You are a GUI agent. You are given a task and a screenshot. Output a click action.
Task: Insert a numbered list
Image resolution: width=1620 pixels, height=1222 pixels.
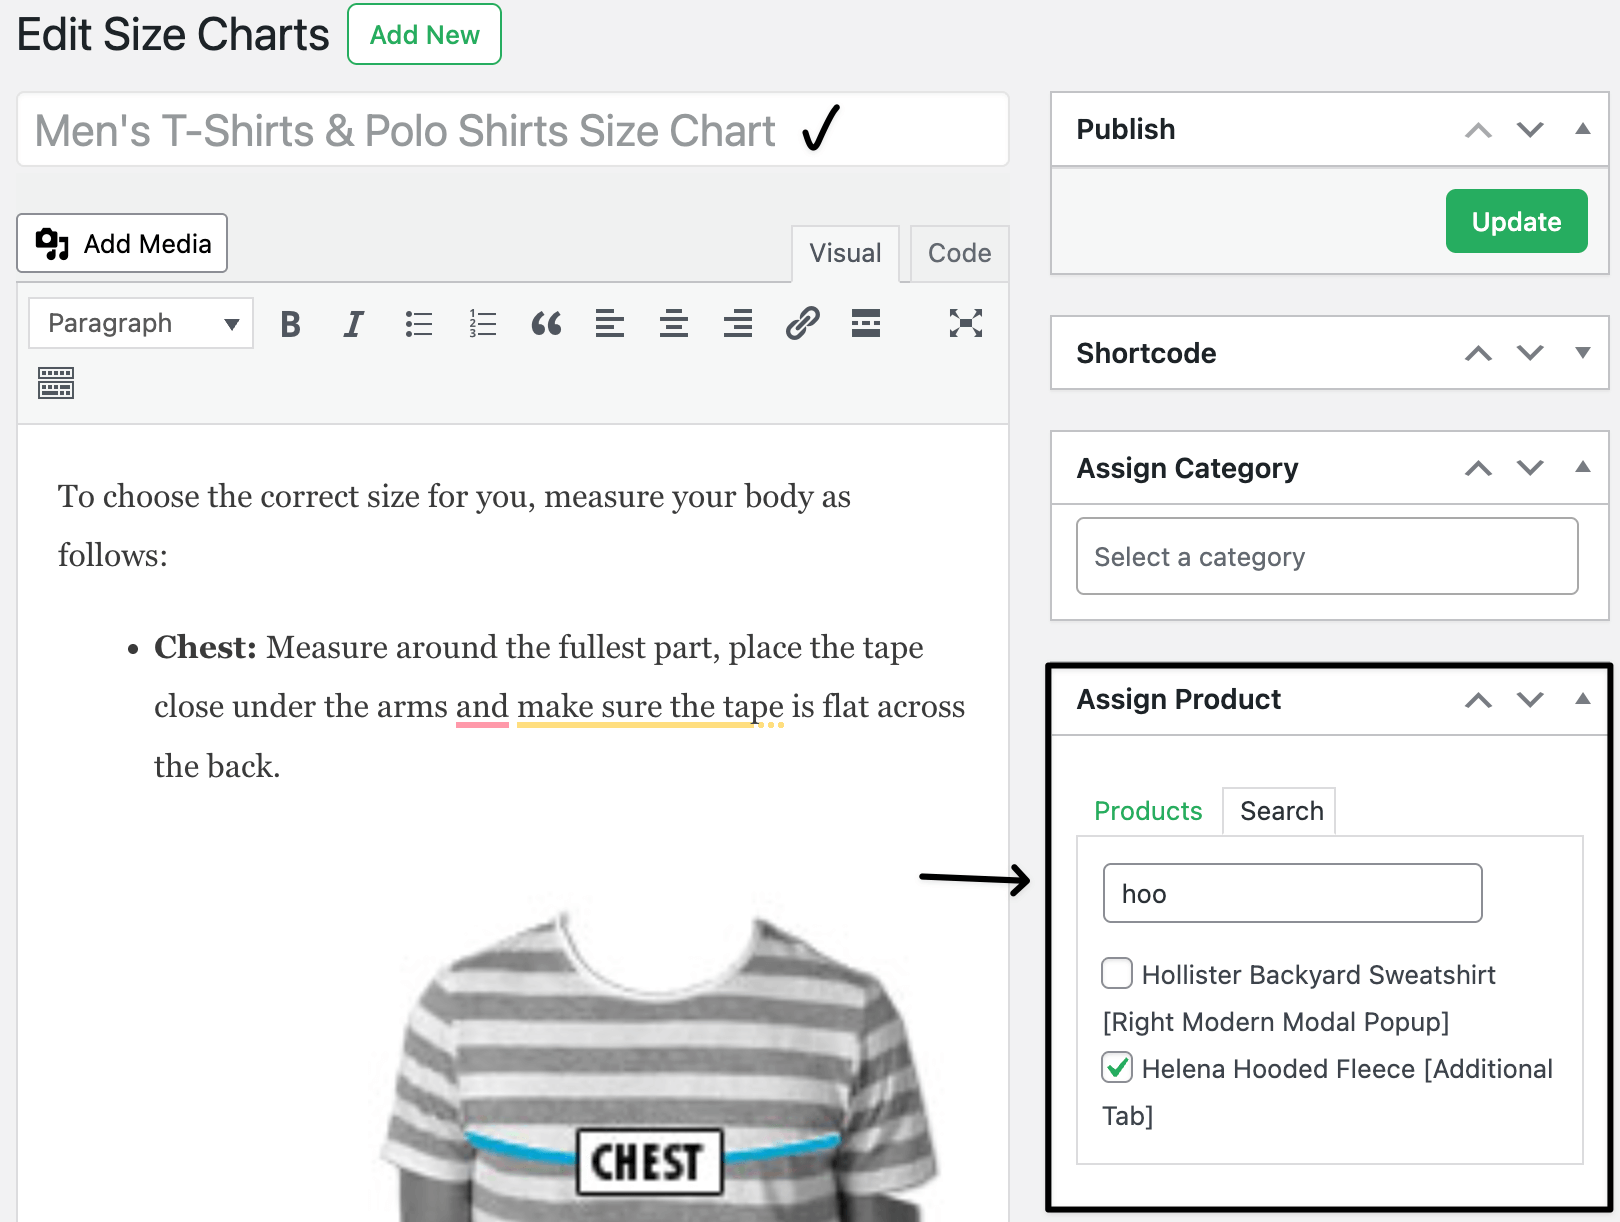click(x=481, y=323)
